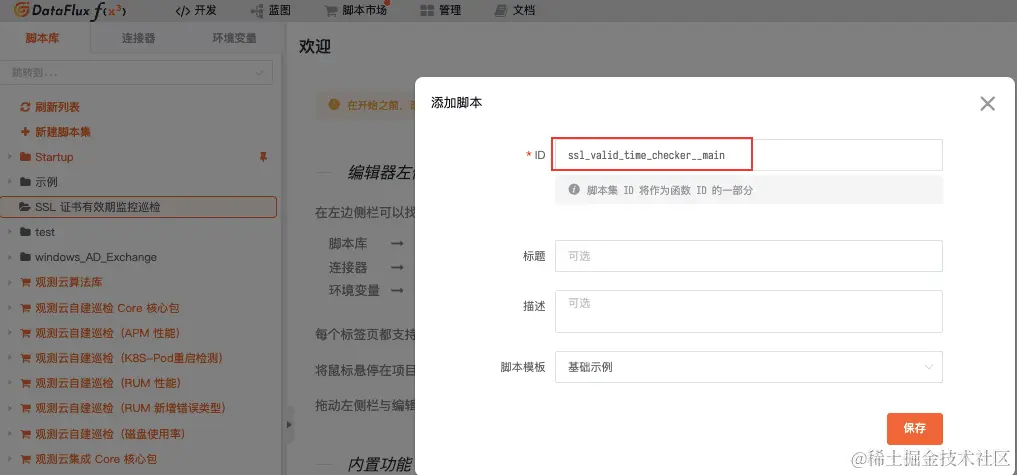Click the test folder icon

pyautogui.click(x=26, y=232)
